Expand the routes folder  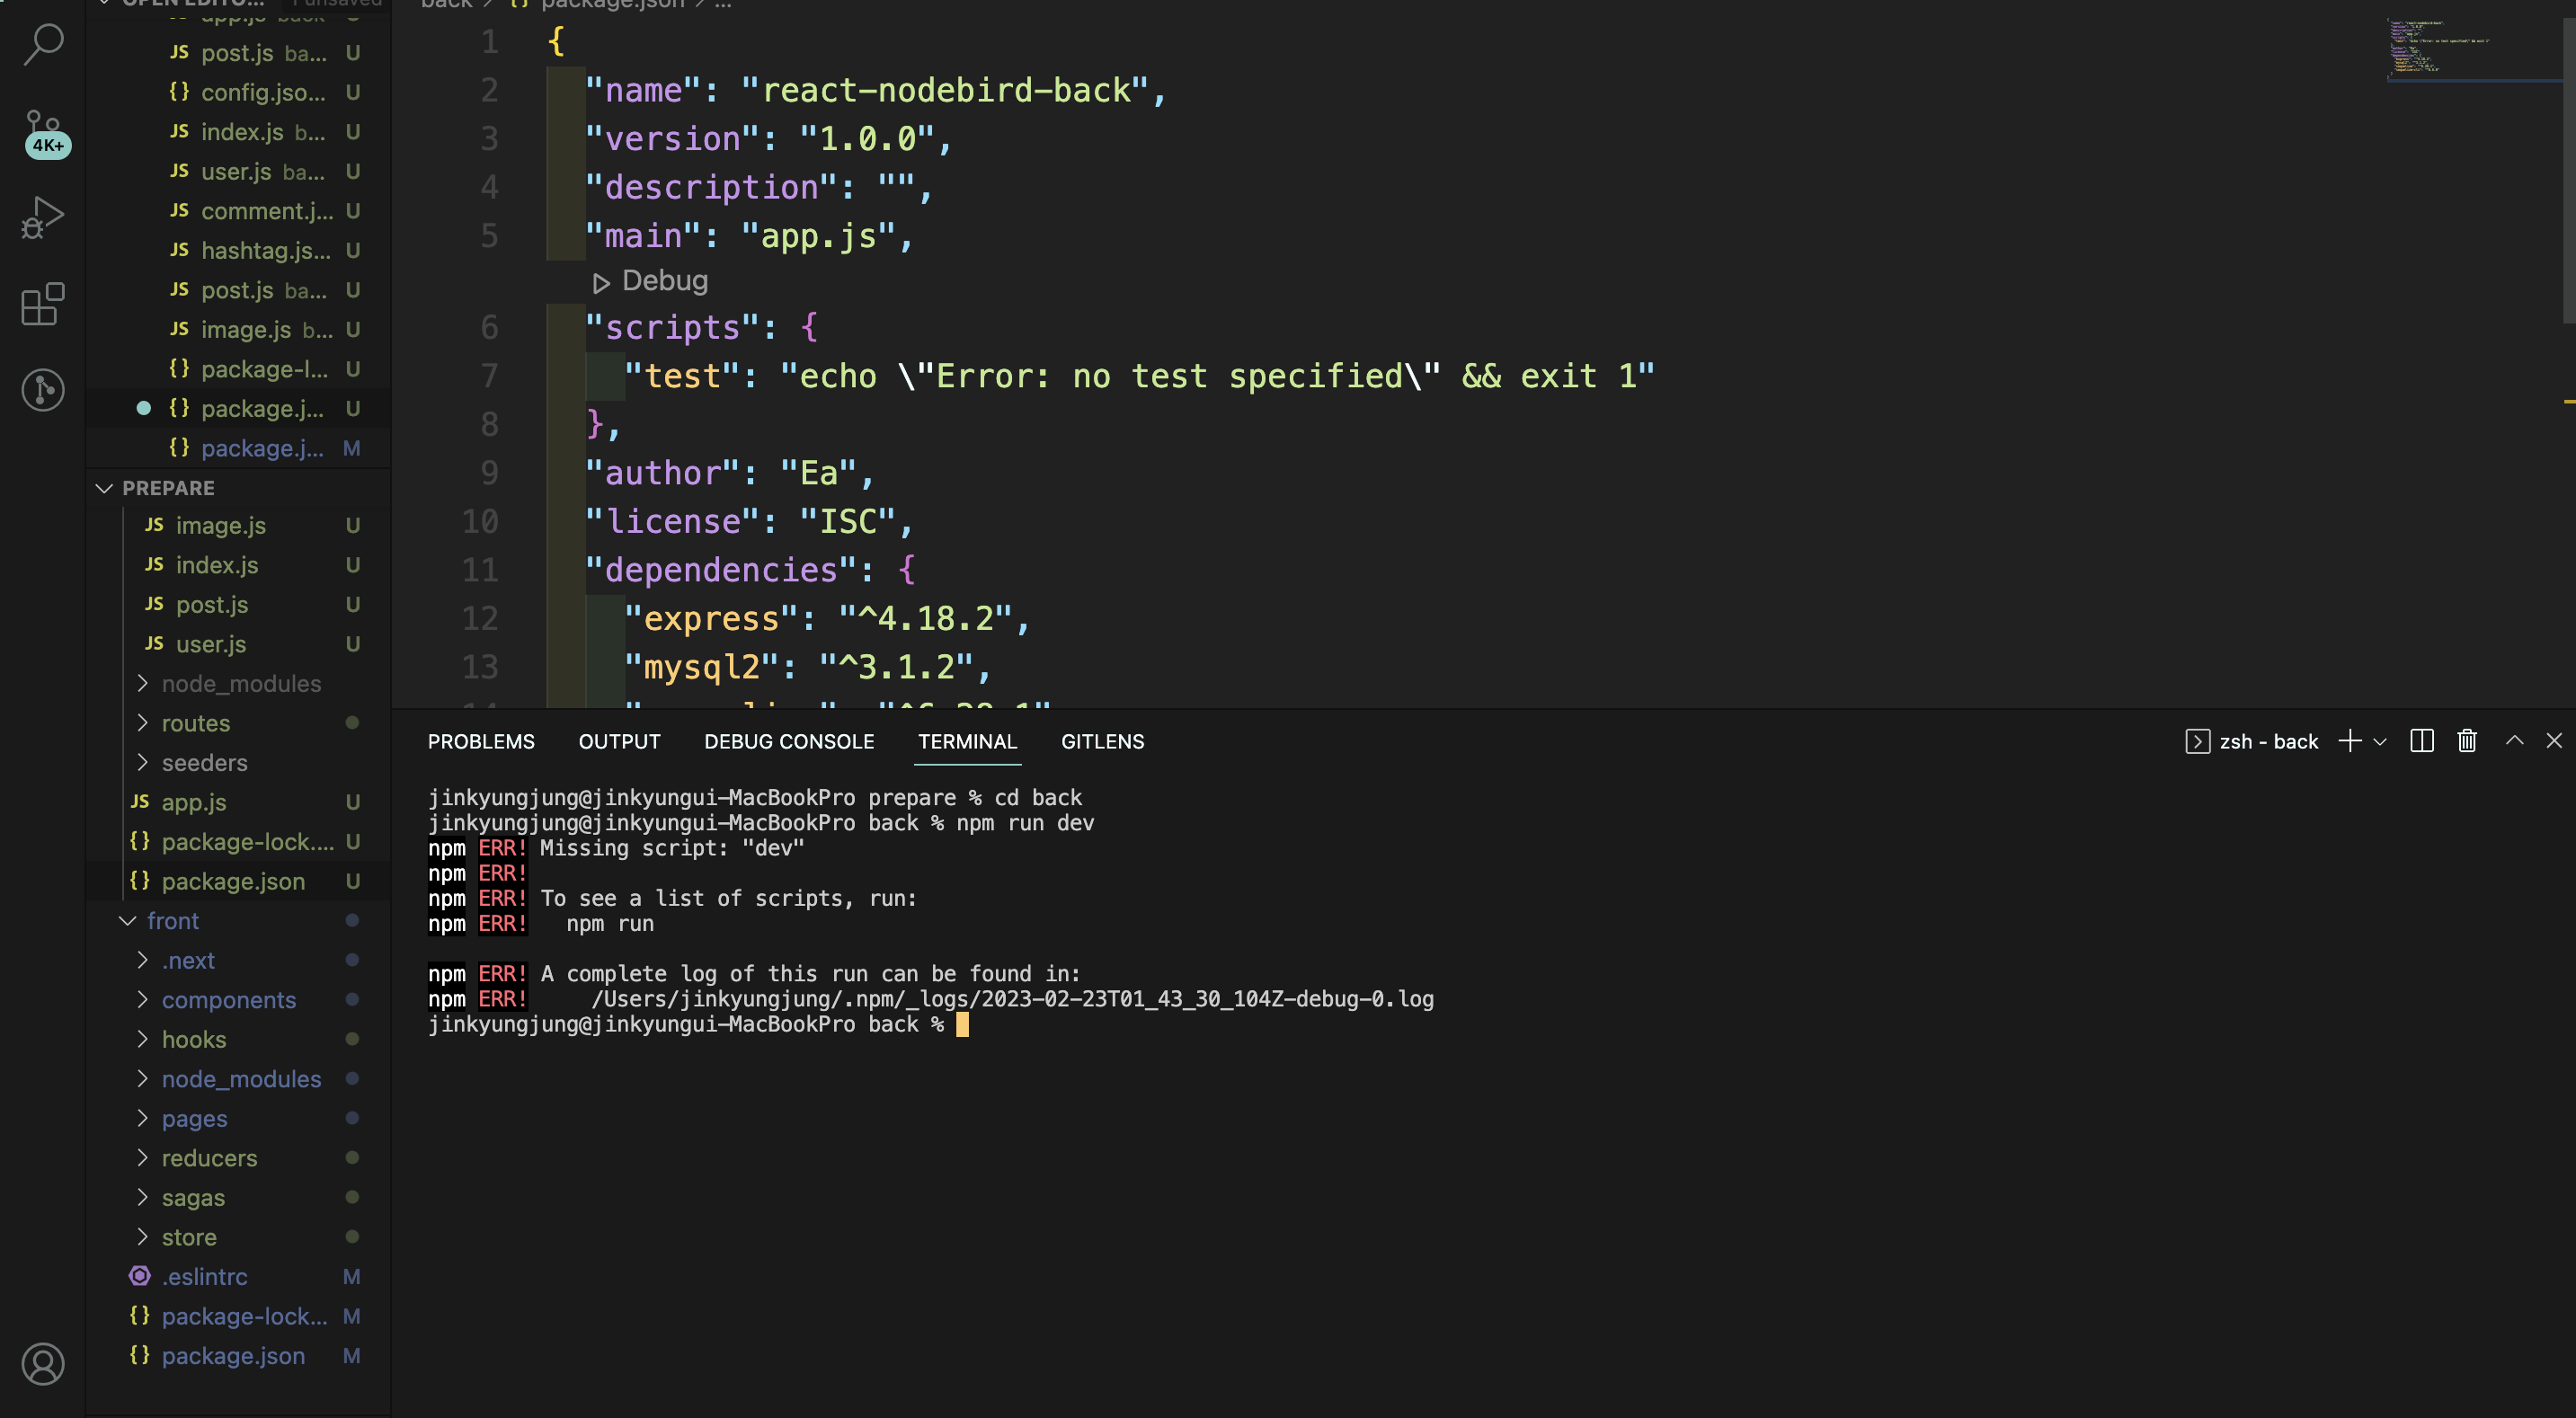238,723
